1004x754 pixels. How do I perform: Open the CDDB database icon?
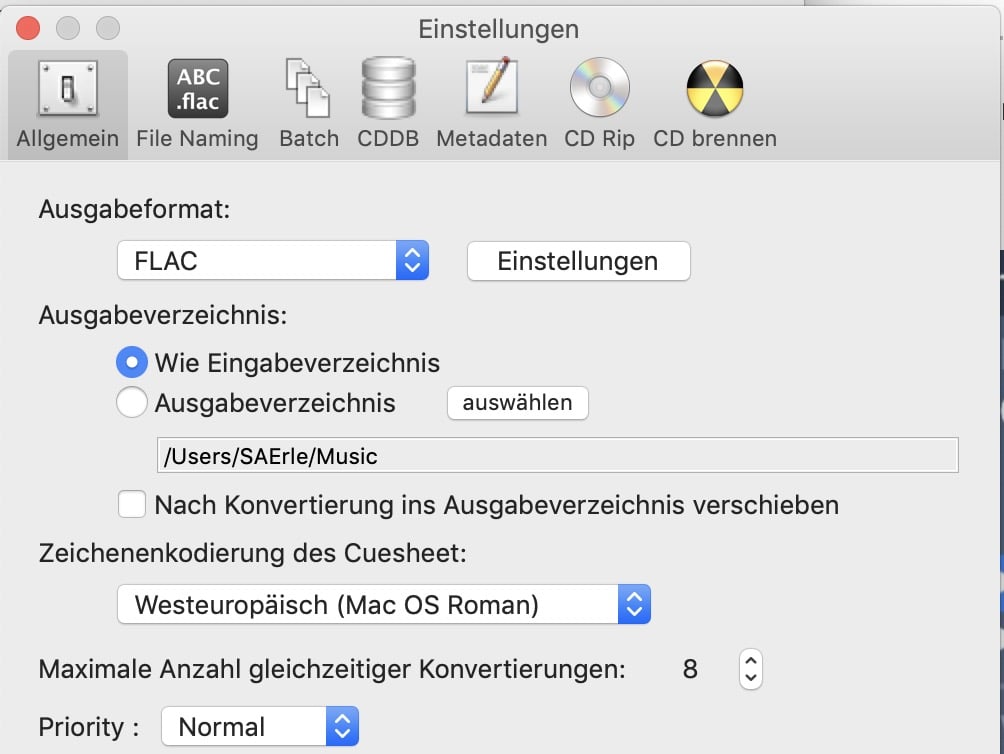pos(388,88)
